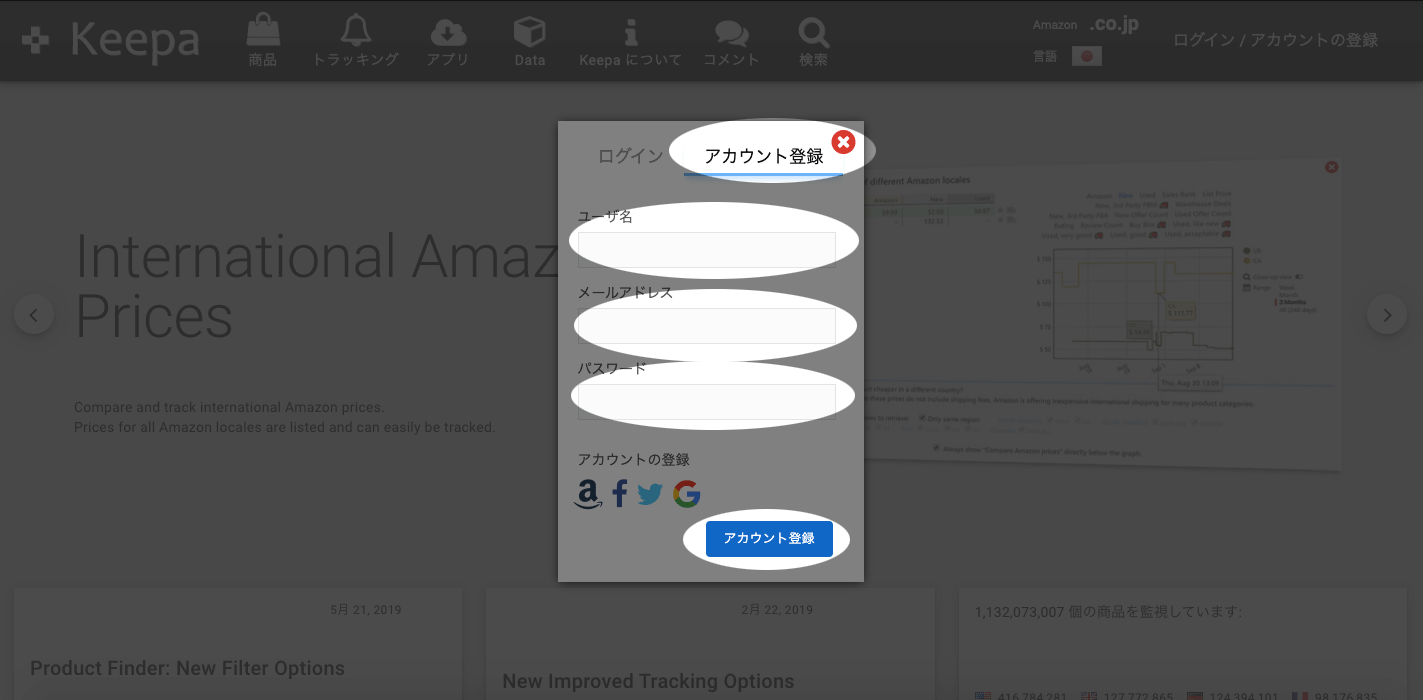Open the Japanese flag language selector
The image size is (1423, 700).
point(1086,57)
